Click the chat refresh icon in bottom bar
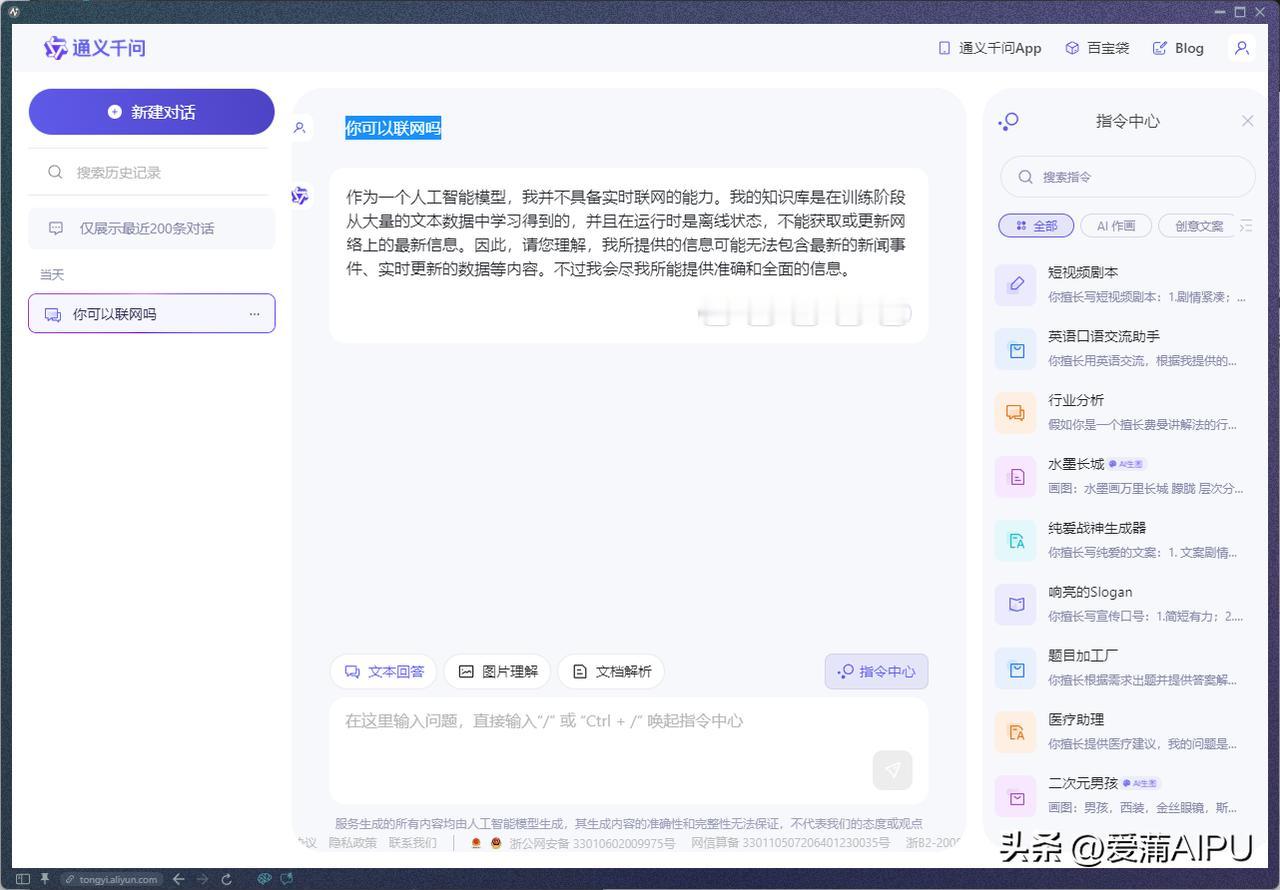 [287, 879]
